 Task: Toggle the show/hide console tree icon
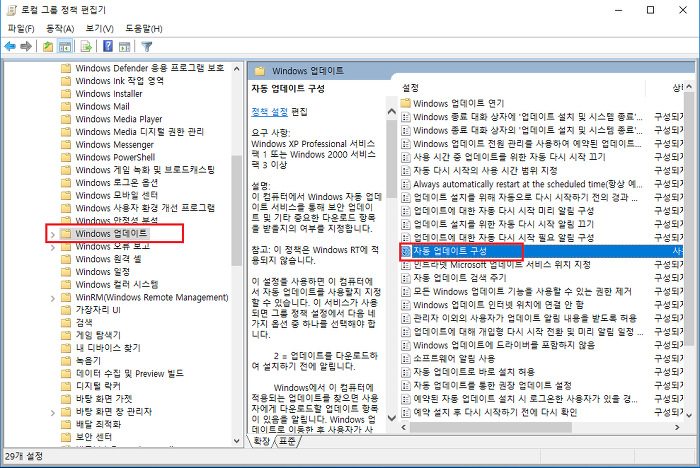(x=65, y=45)
